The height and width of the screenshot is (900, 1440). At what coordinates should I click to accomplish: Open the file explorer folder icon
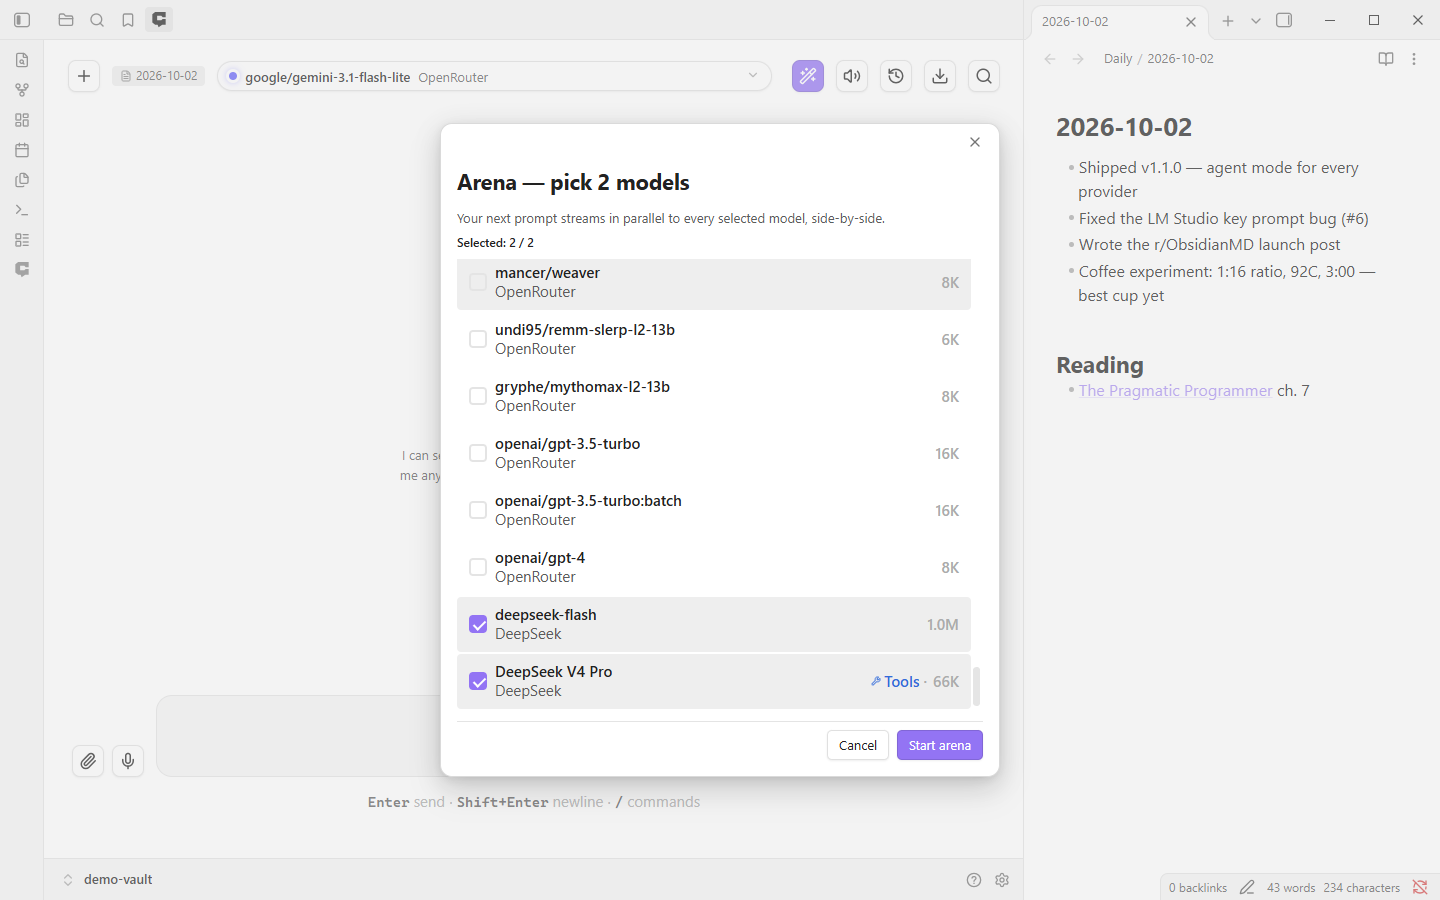(66, 20)
